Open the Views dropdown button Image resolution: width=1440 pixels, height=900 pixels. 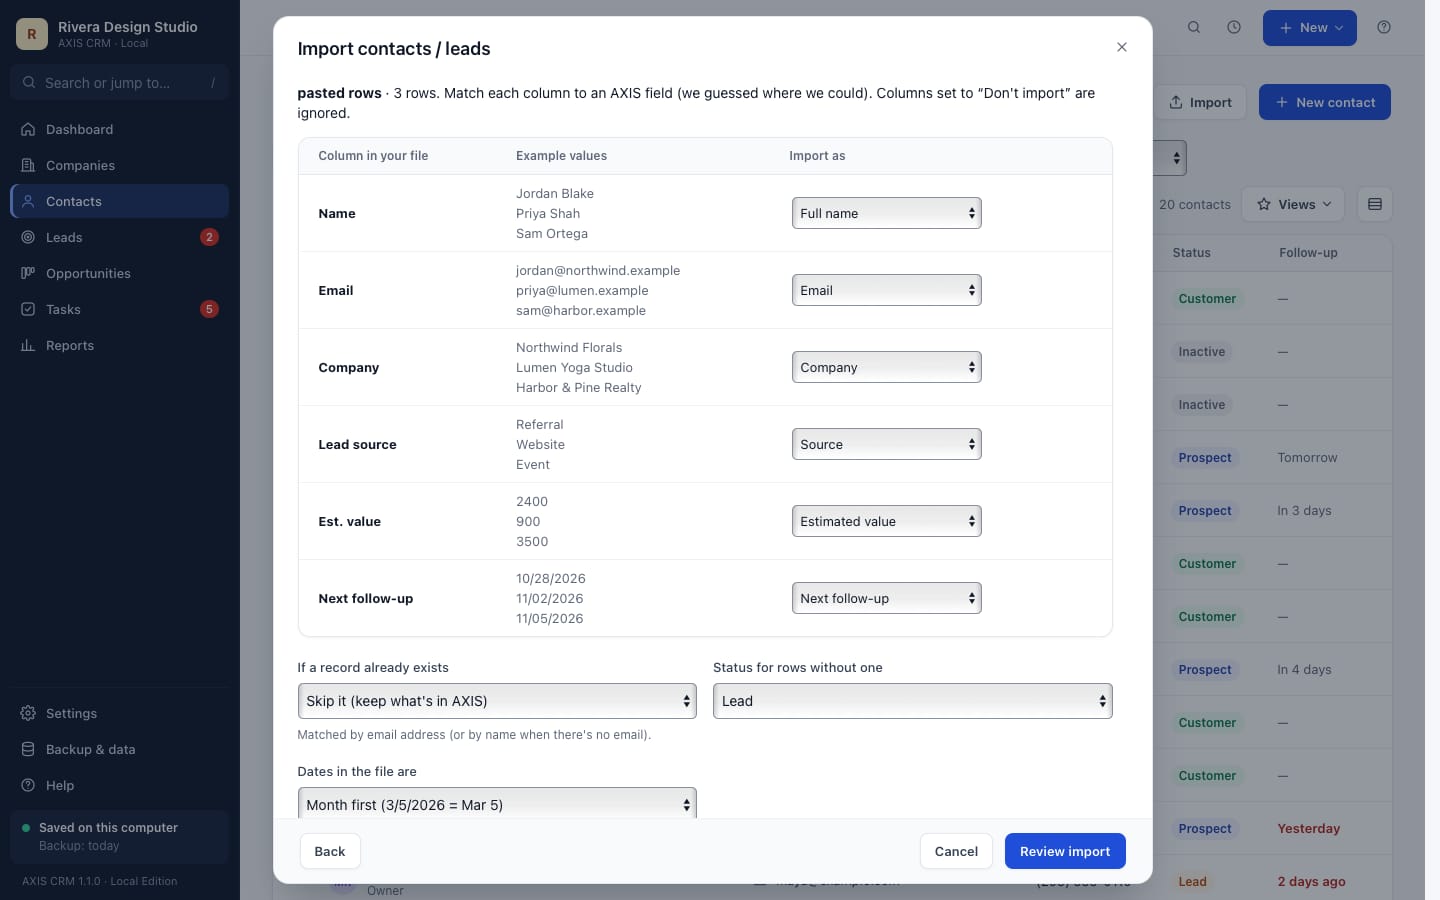pyautogui.click(x=1293, y=204)
